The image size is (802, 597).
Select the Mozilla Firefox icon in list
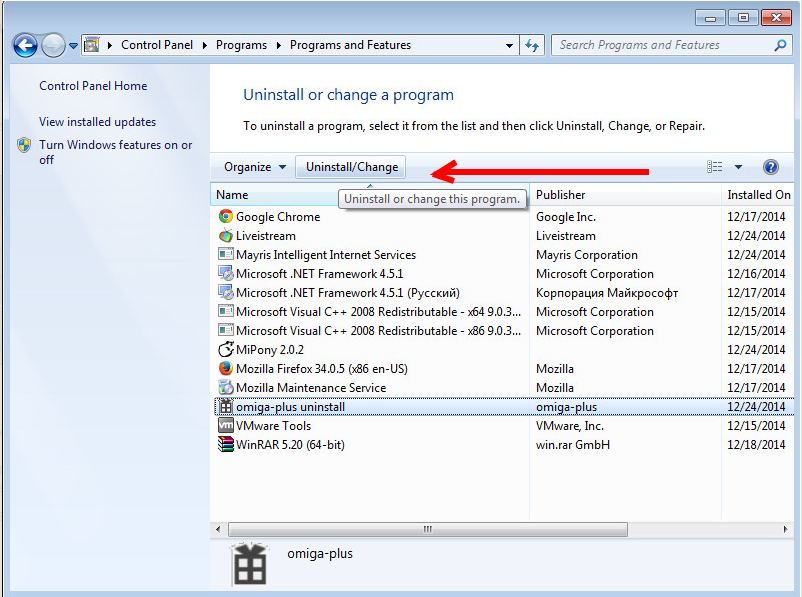[226, 369]
